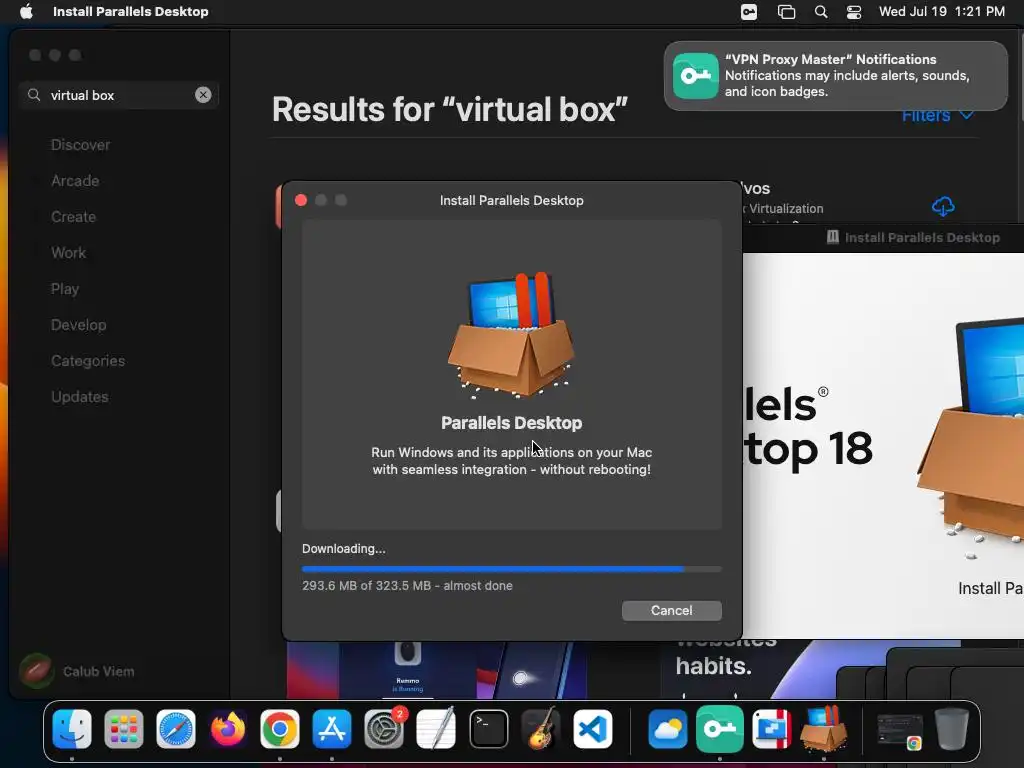This screenshot has height=768, width=1024.
Task: Expand the Filters dropdown in App Store
Action: coord(938,116)
